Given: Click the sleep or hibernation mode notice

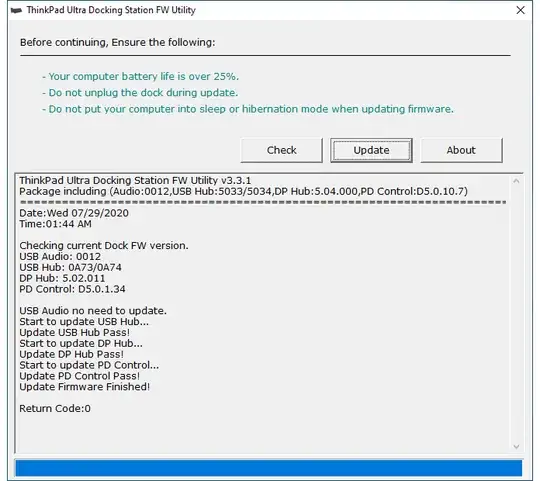Looking at the screenshot, I should pos(248,109).
